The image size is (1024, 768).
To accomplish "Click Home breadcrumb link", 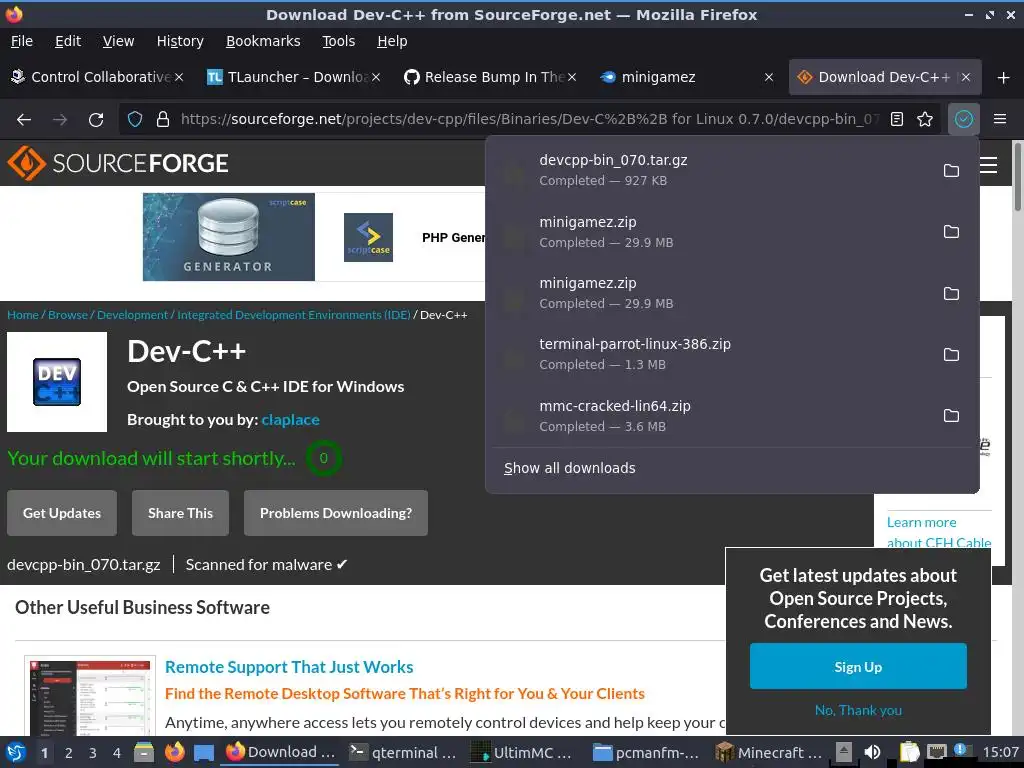I will (23, 315).
